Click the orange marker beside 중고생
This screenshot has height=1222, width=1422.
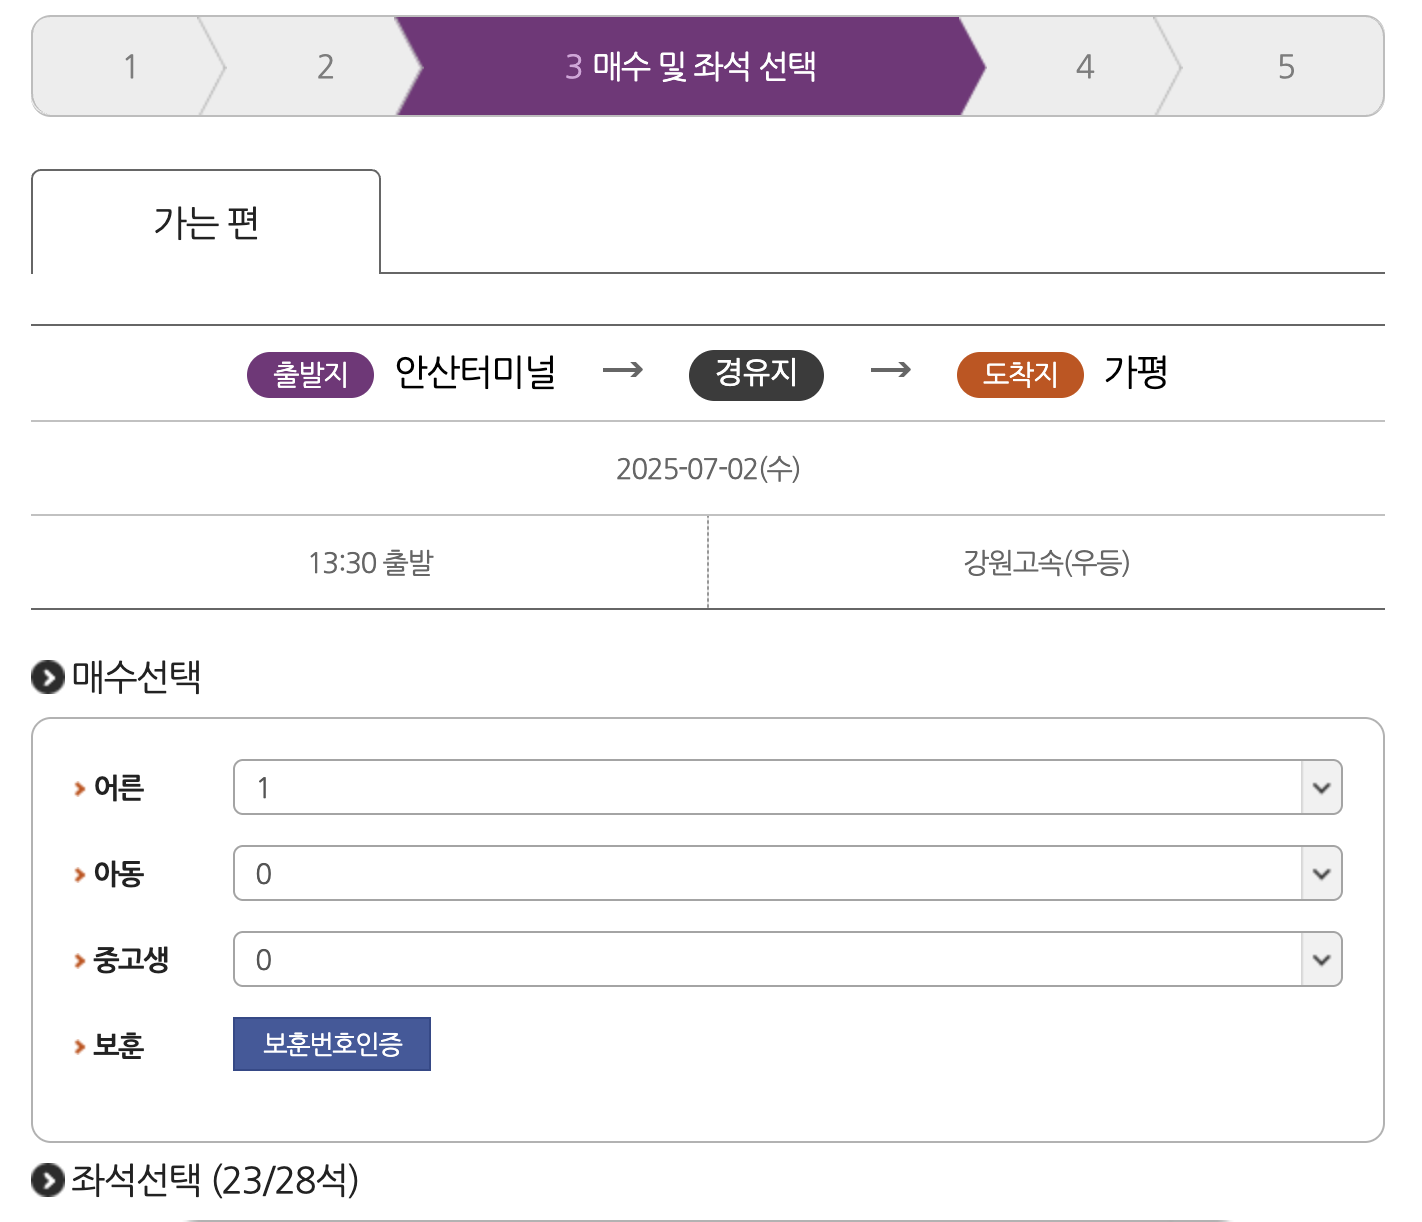click(79, 960)
